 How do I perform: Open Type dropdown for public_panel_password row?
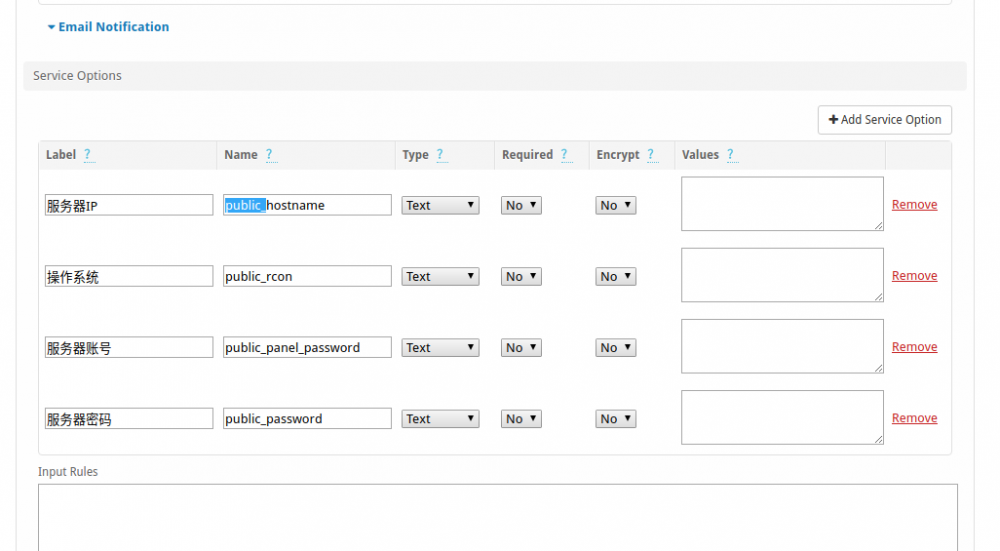point(440,348)
